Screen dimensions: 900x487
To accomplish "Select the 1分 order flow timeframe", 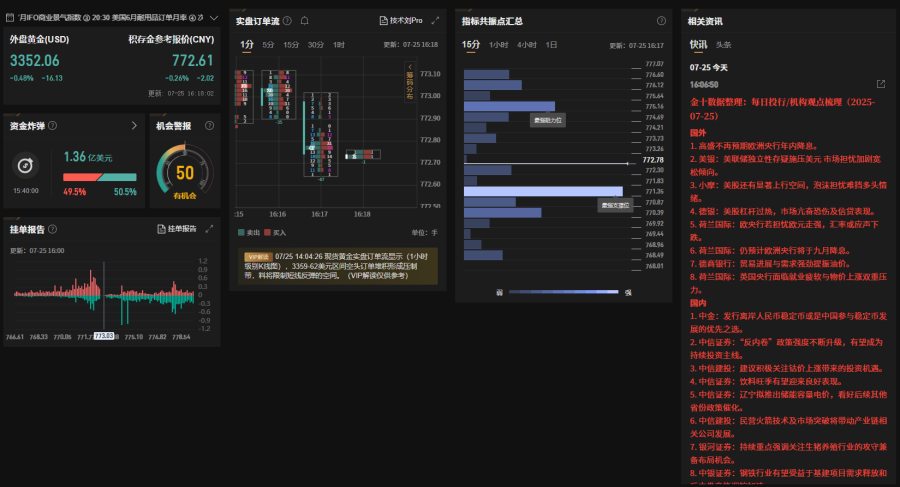I will click(x=247, y=45).
